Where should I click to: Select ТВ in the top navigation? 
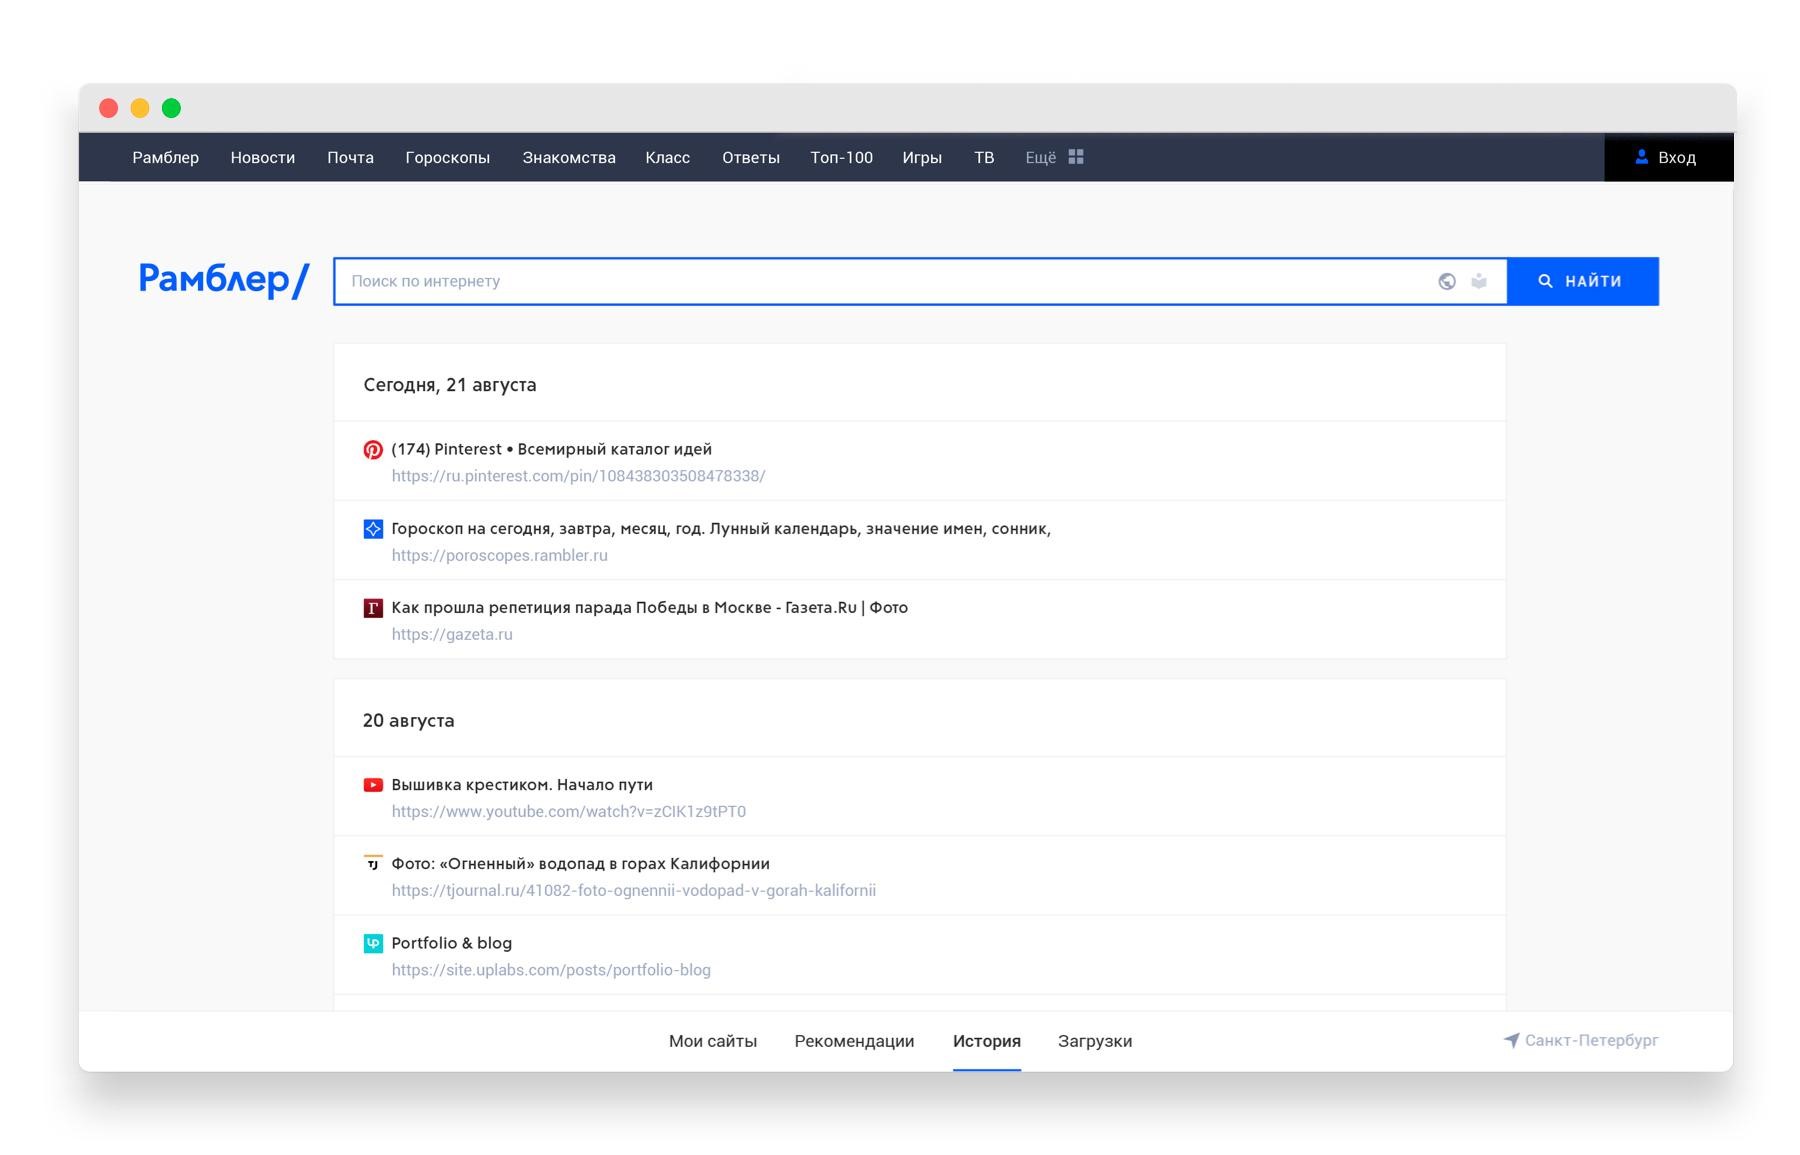tap(984, 157)
